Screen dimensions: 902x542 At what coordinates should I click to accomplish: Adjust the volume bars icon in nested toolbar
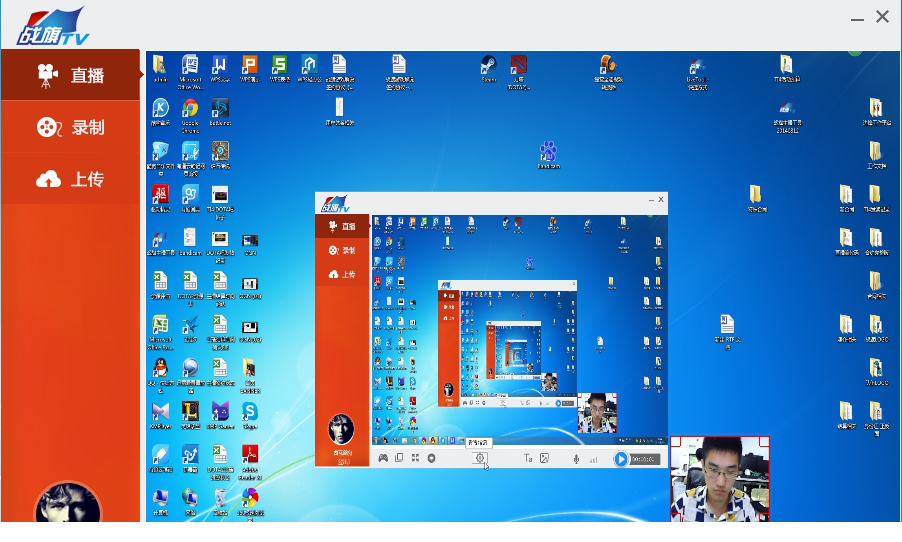click(x=593, y=459)
